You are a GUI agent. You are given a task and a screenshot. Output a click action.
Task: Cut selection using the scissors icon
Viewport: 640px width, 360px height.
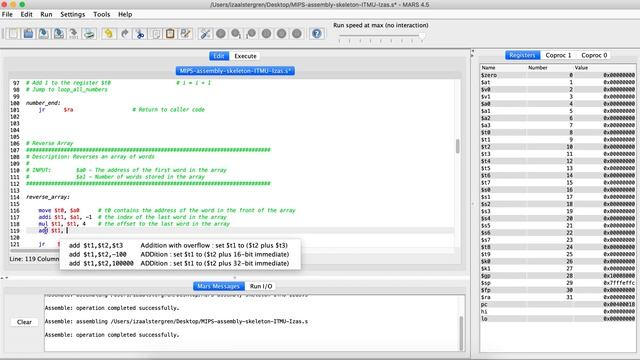click(x=140, y=33)
